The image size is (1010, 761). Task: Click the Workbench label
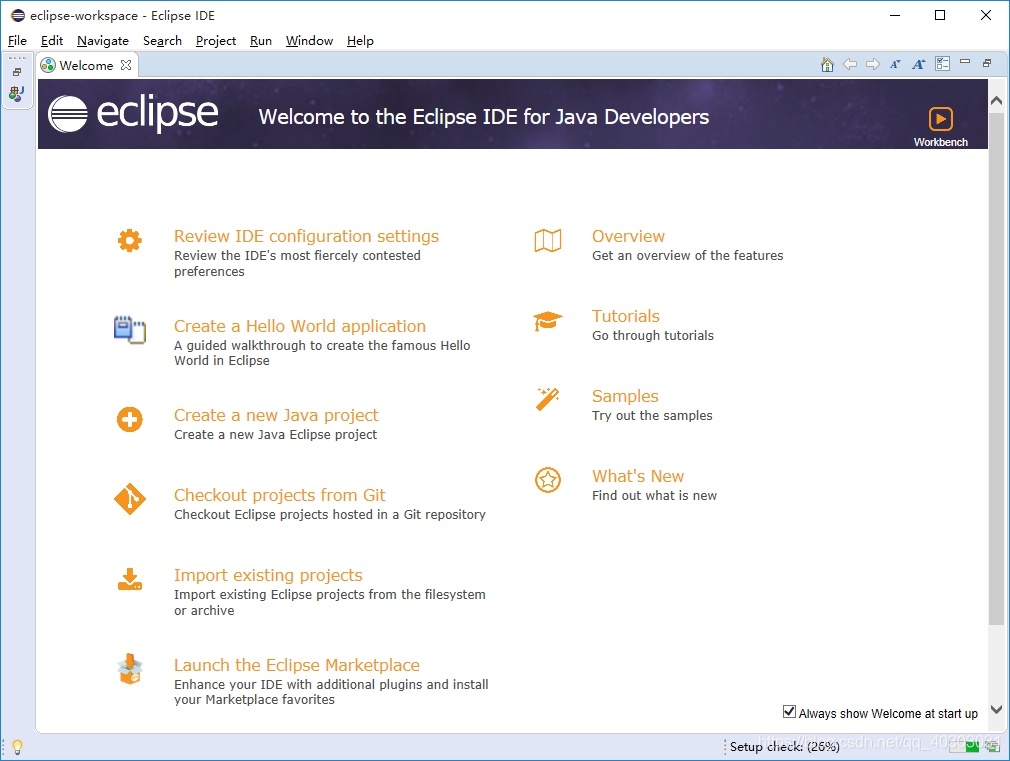click(x=940, y=142)
